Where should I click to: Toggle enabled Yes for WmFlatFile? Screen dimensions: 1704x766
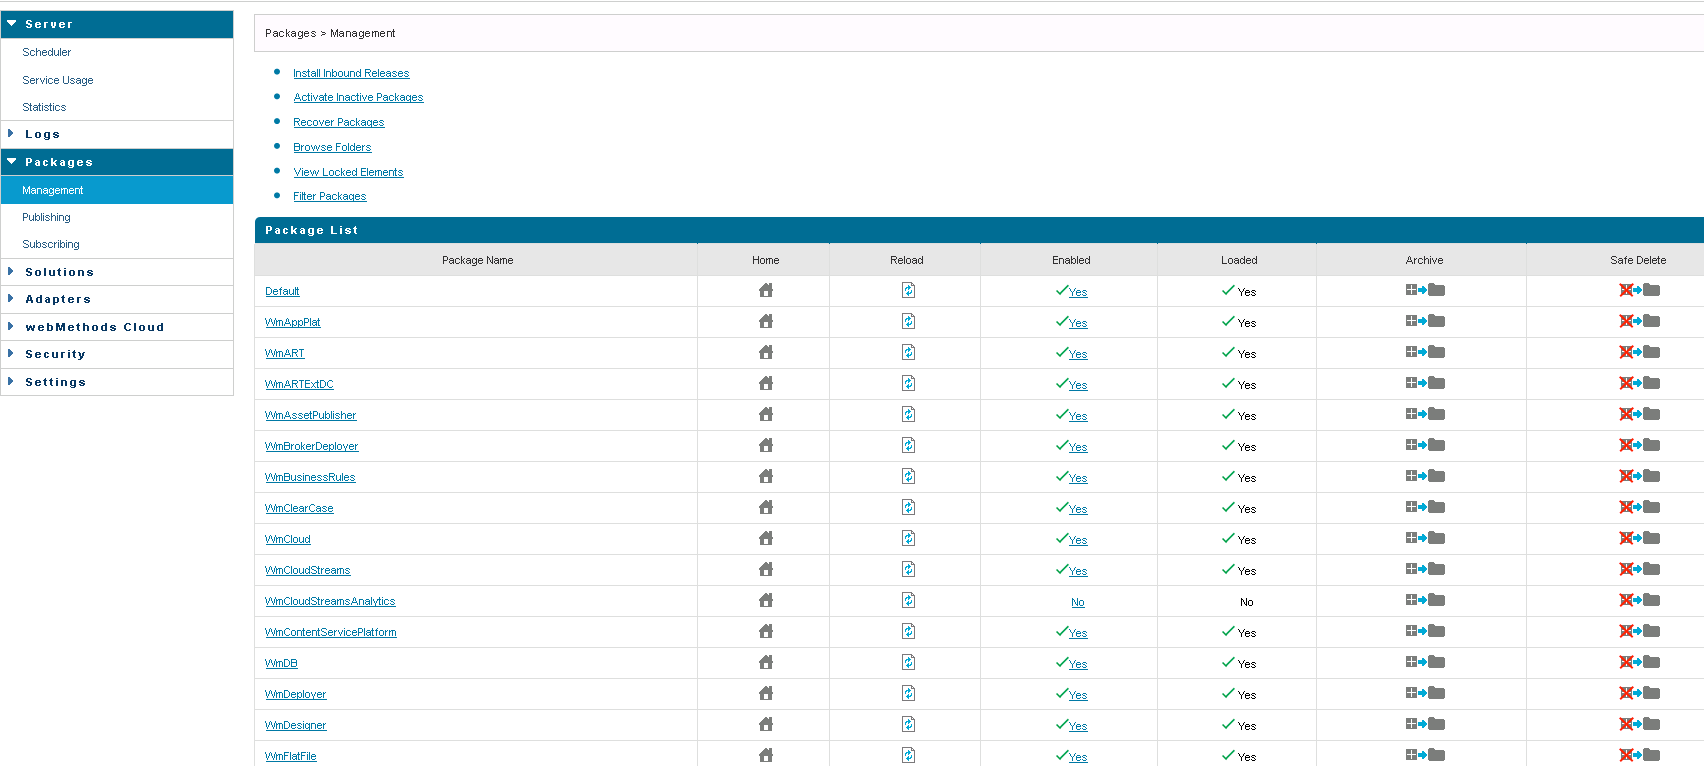1078,757
